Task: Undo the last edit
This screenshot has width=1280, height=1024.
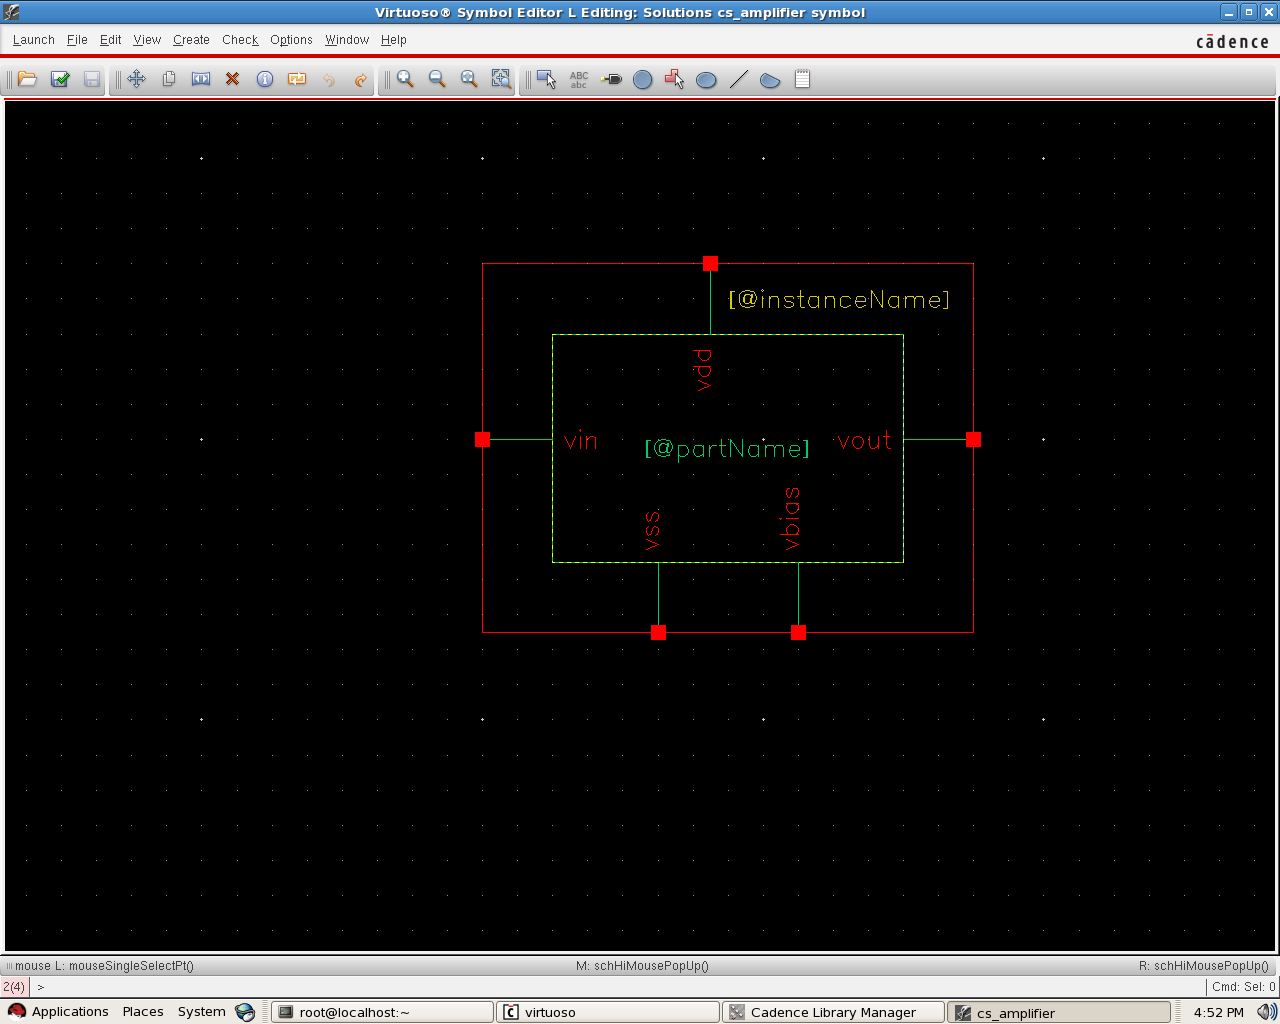Action: 328,79
